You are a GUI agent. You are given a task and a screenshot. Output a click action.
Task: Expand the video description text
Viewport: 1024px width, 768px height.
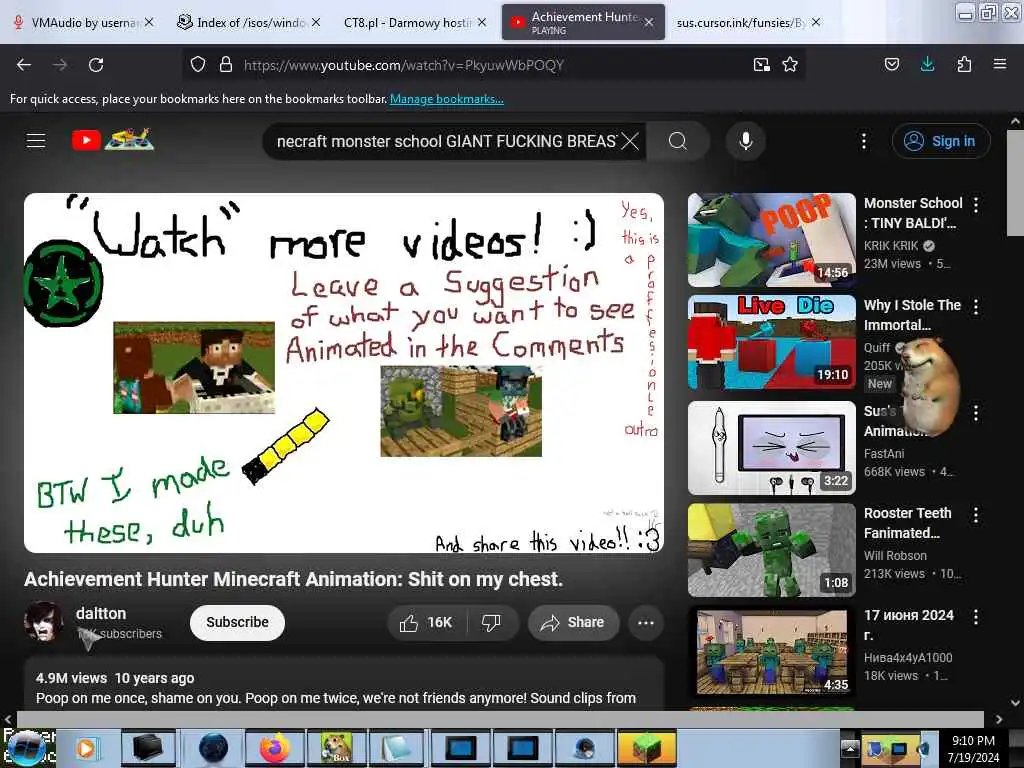point(336,698)
